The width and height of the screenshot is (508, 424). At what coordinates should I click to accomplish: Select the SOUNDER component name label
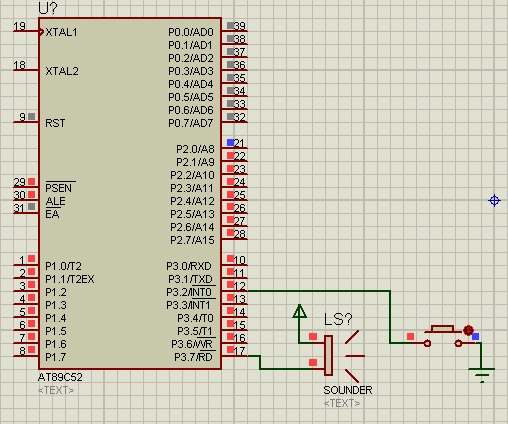pyautogui.click(x=348, y=390)
